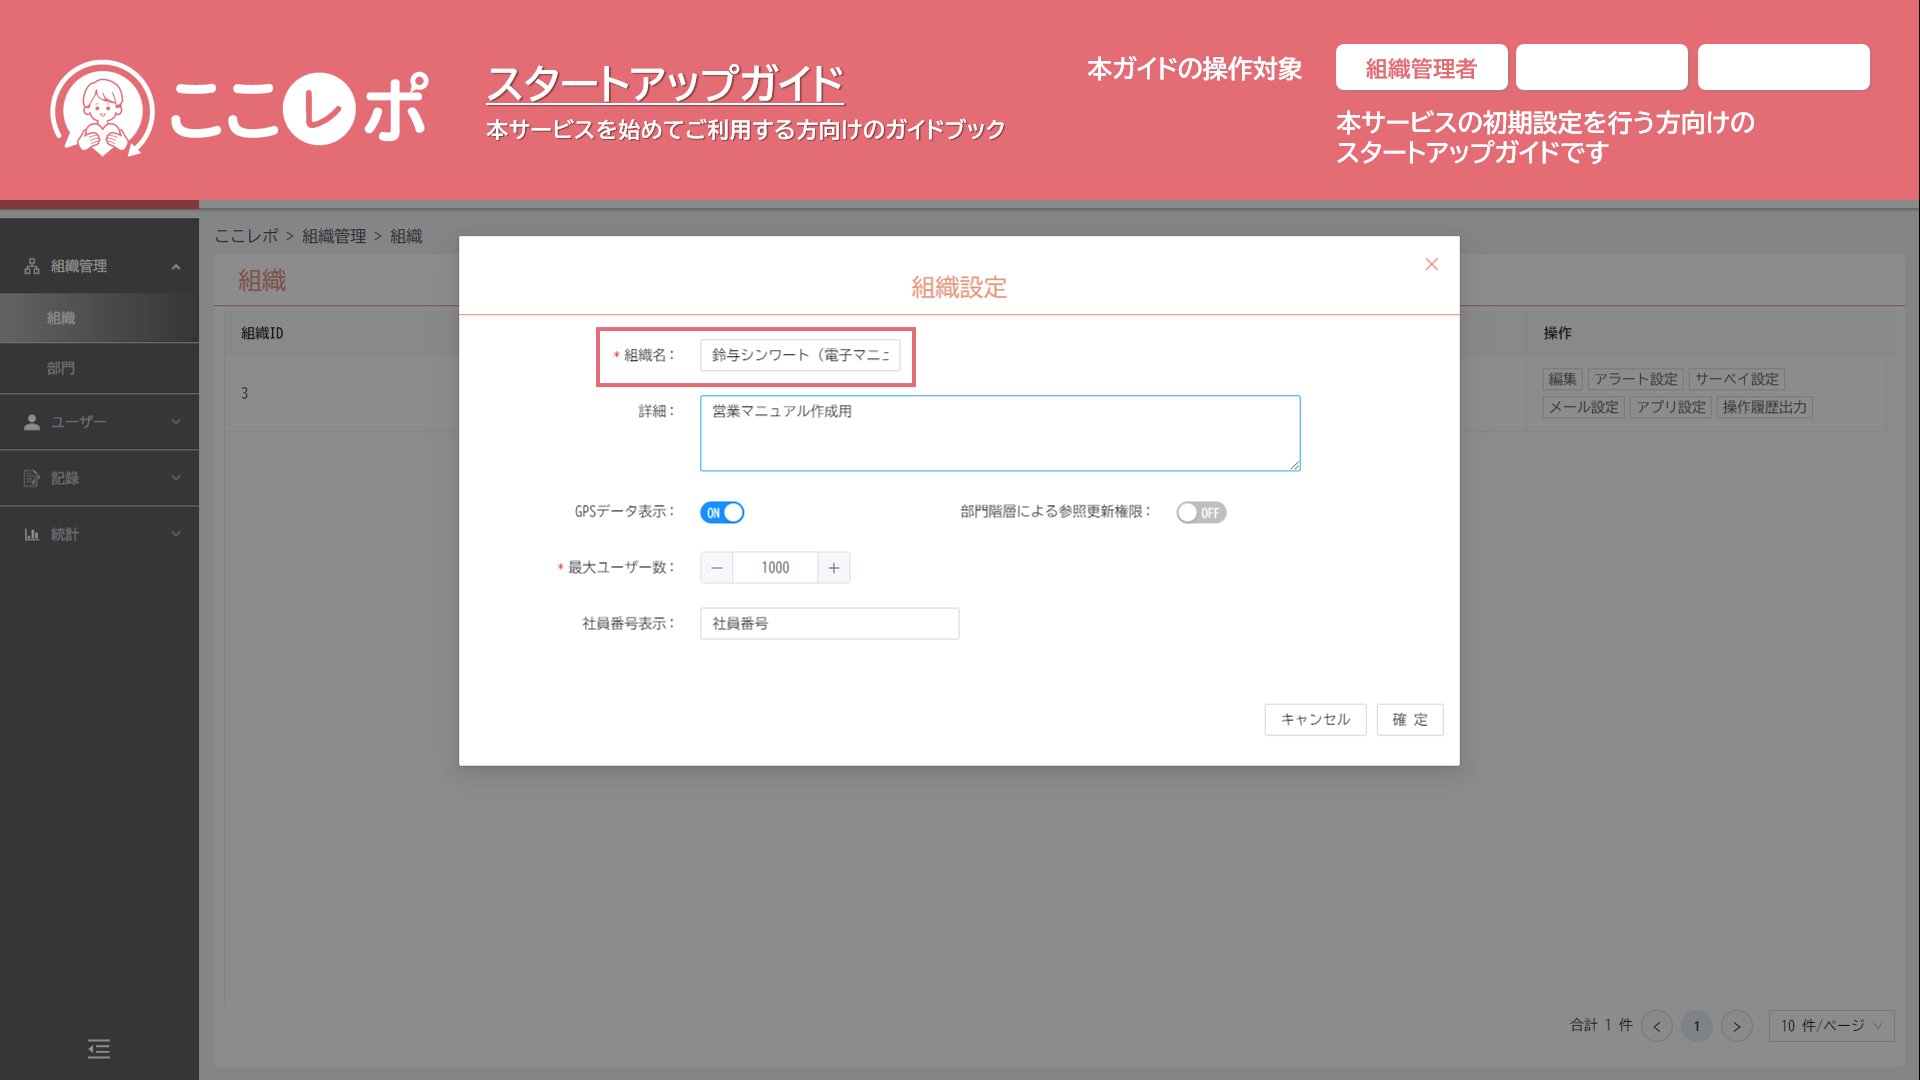Collapse the 組織管理 menu chevron
The width and height of the screenshot is (1920, 1080).
tap(176, 266)
